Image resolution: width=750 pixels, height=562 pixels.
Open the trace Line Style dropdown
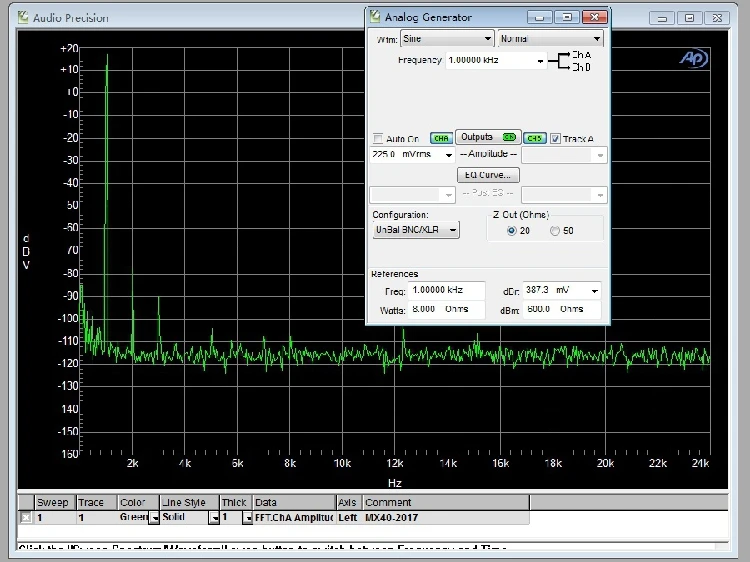pyautogui.click(x=213, y=518)
